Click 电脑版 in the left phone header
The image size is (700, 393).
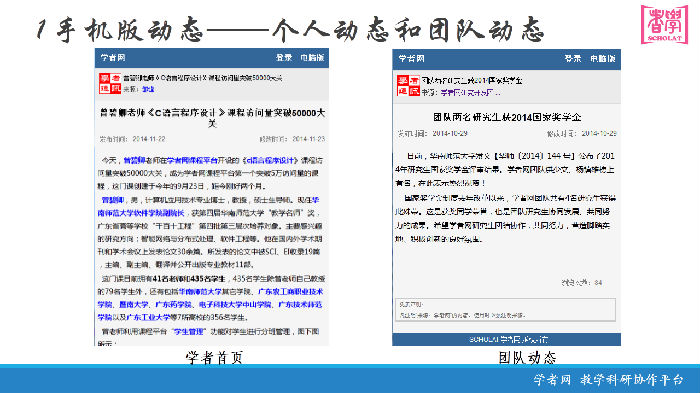(312, 58)
